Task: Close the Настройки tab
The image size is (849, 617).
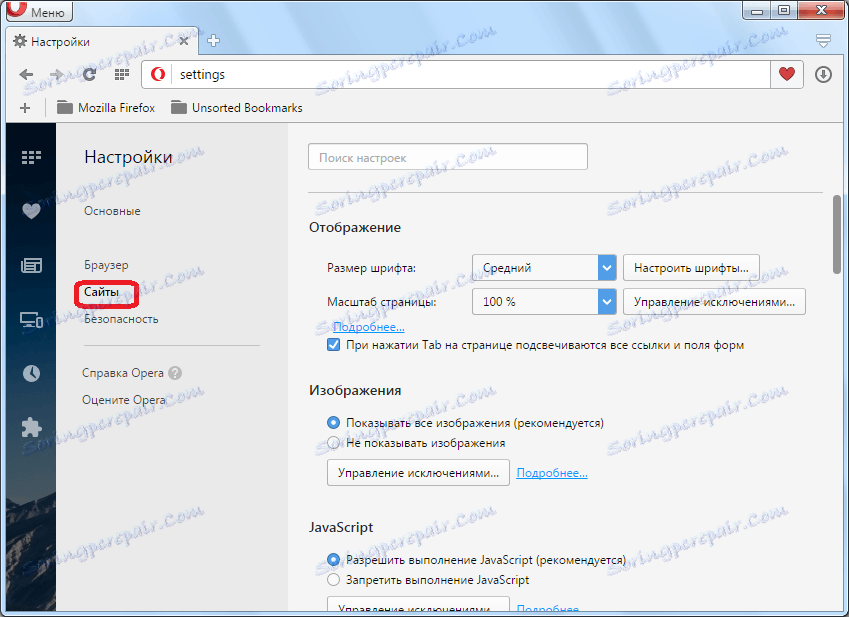Action: click(x=184, y=41)
